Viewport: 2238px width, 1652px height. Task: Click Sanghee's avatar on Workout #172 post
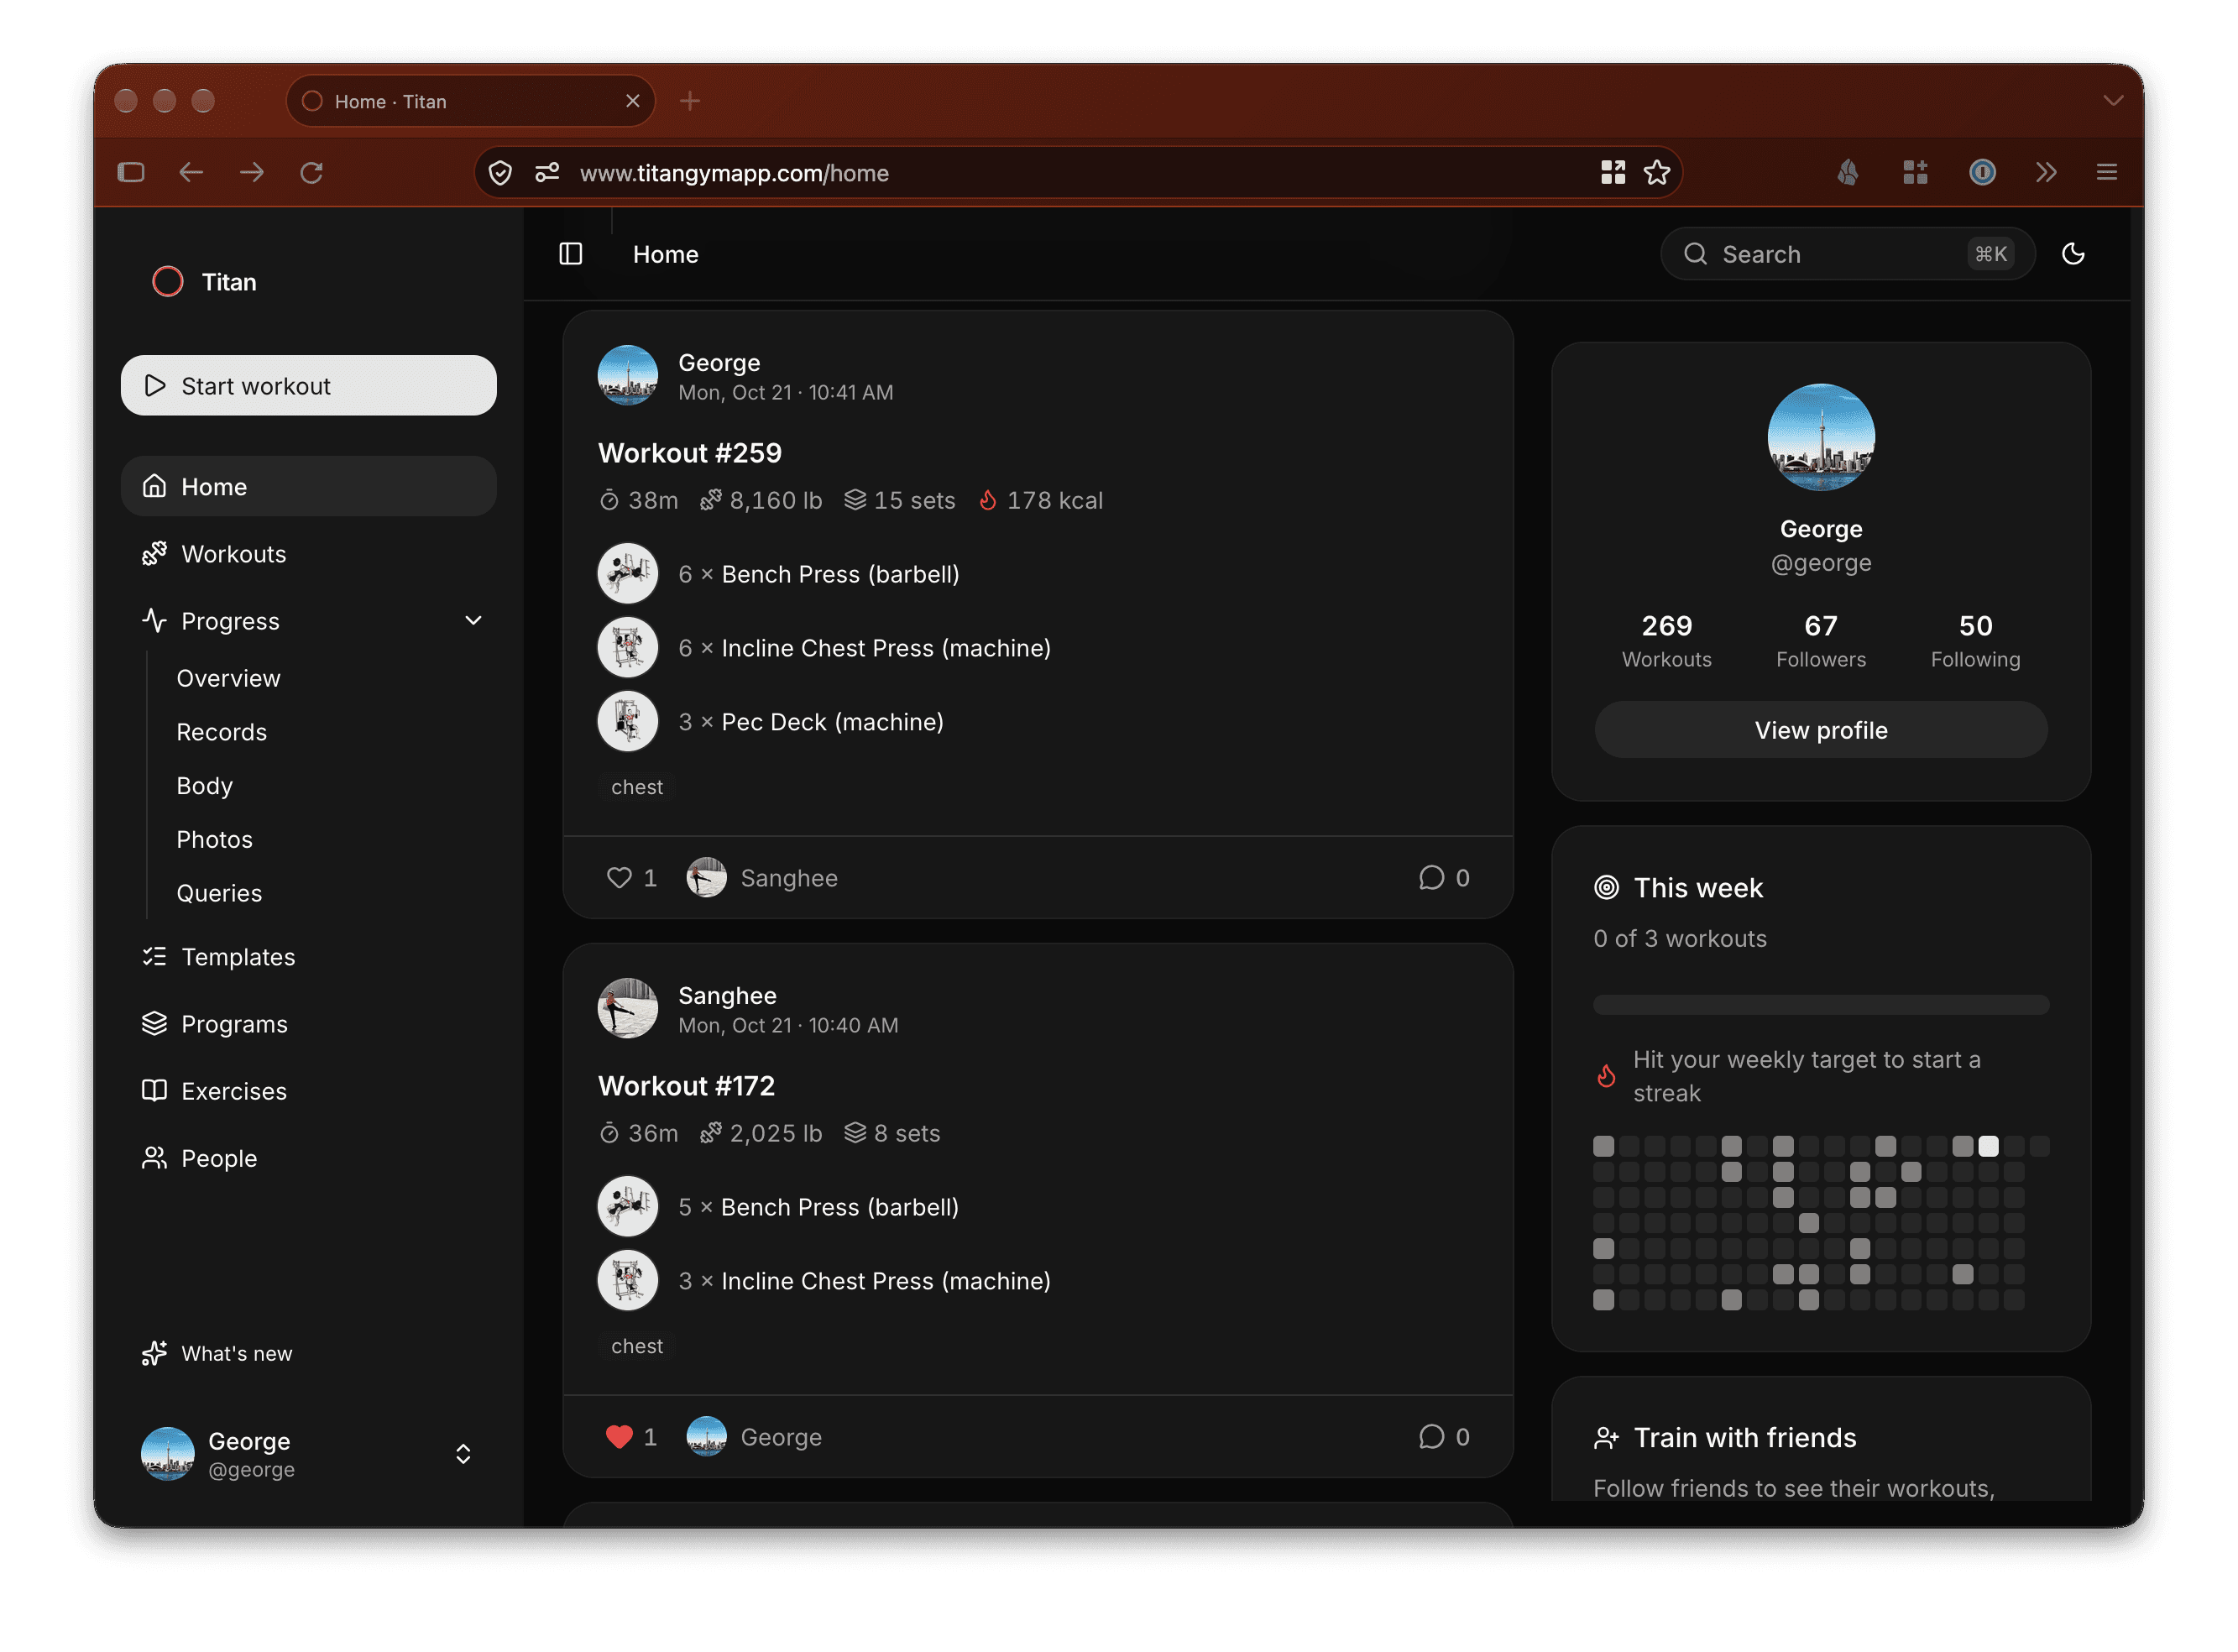[628, 1009]
